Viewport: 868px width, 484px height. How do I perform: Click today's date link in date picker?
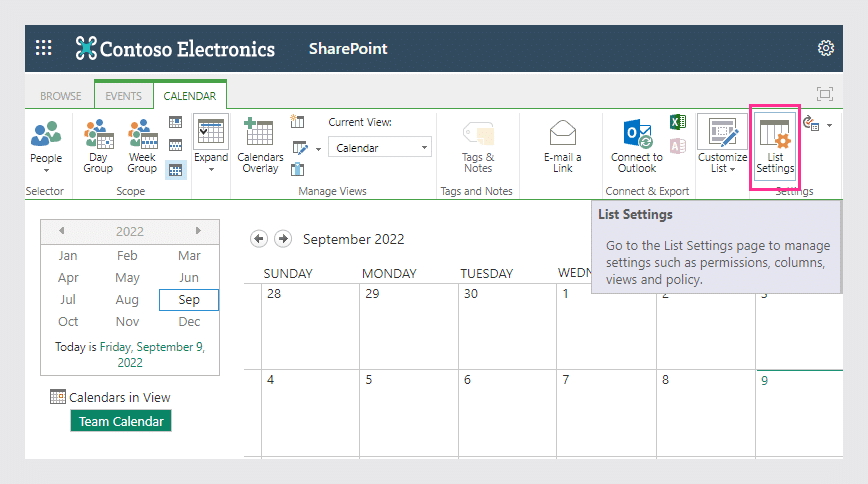[152, 354]
